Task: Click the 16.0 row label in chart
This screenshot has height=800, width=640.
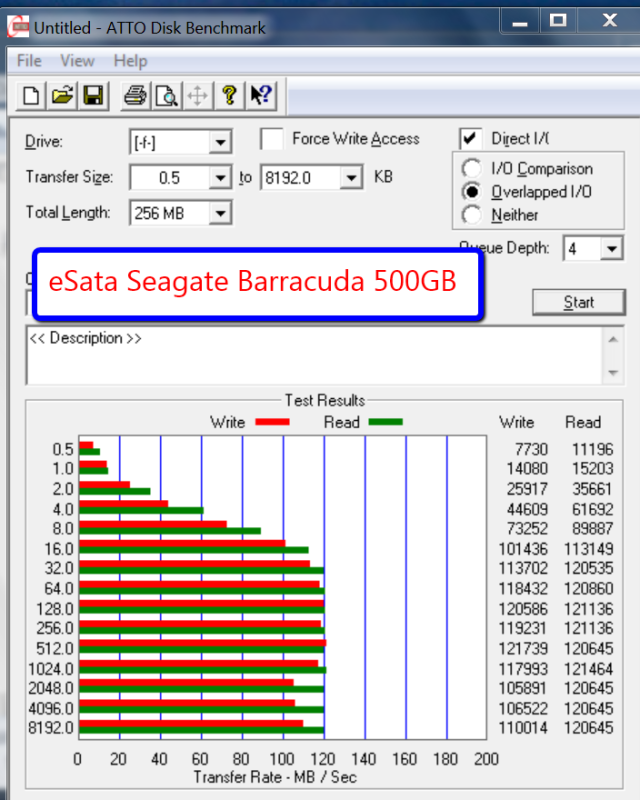Action: click(x=59, y=549)
